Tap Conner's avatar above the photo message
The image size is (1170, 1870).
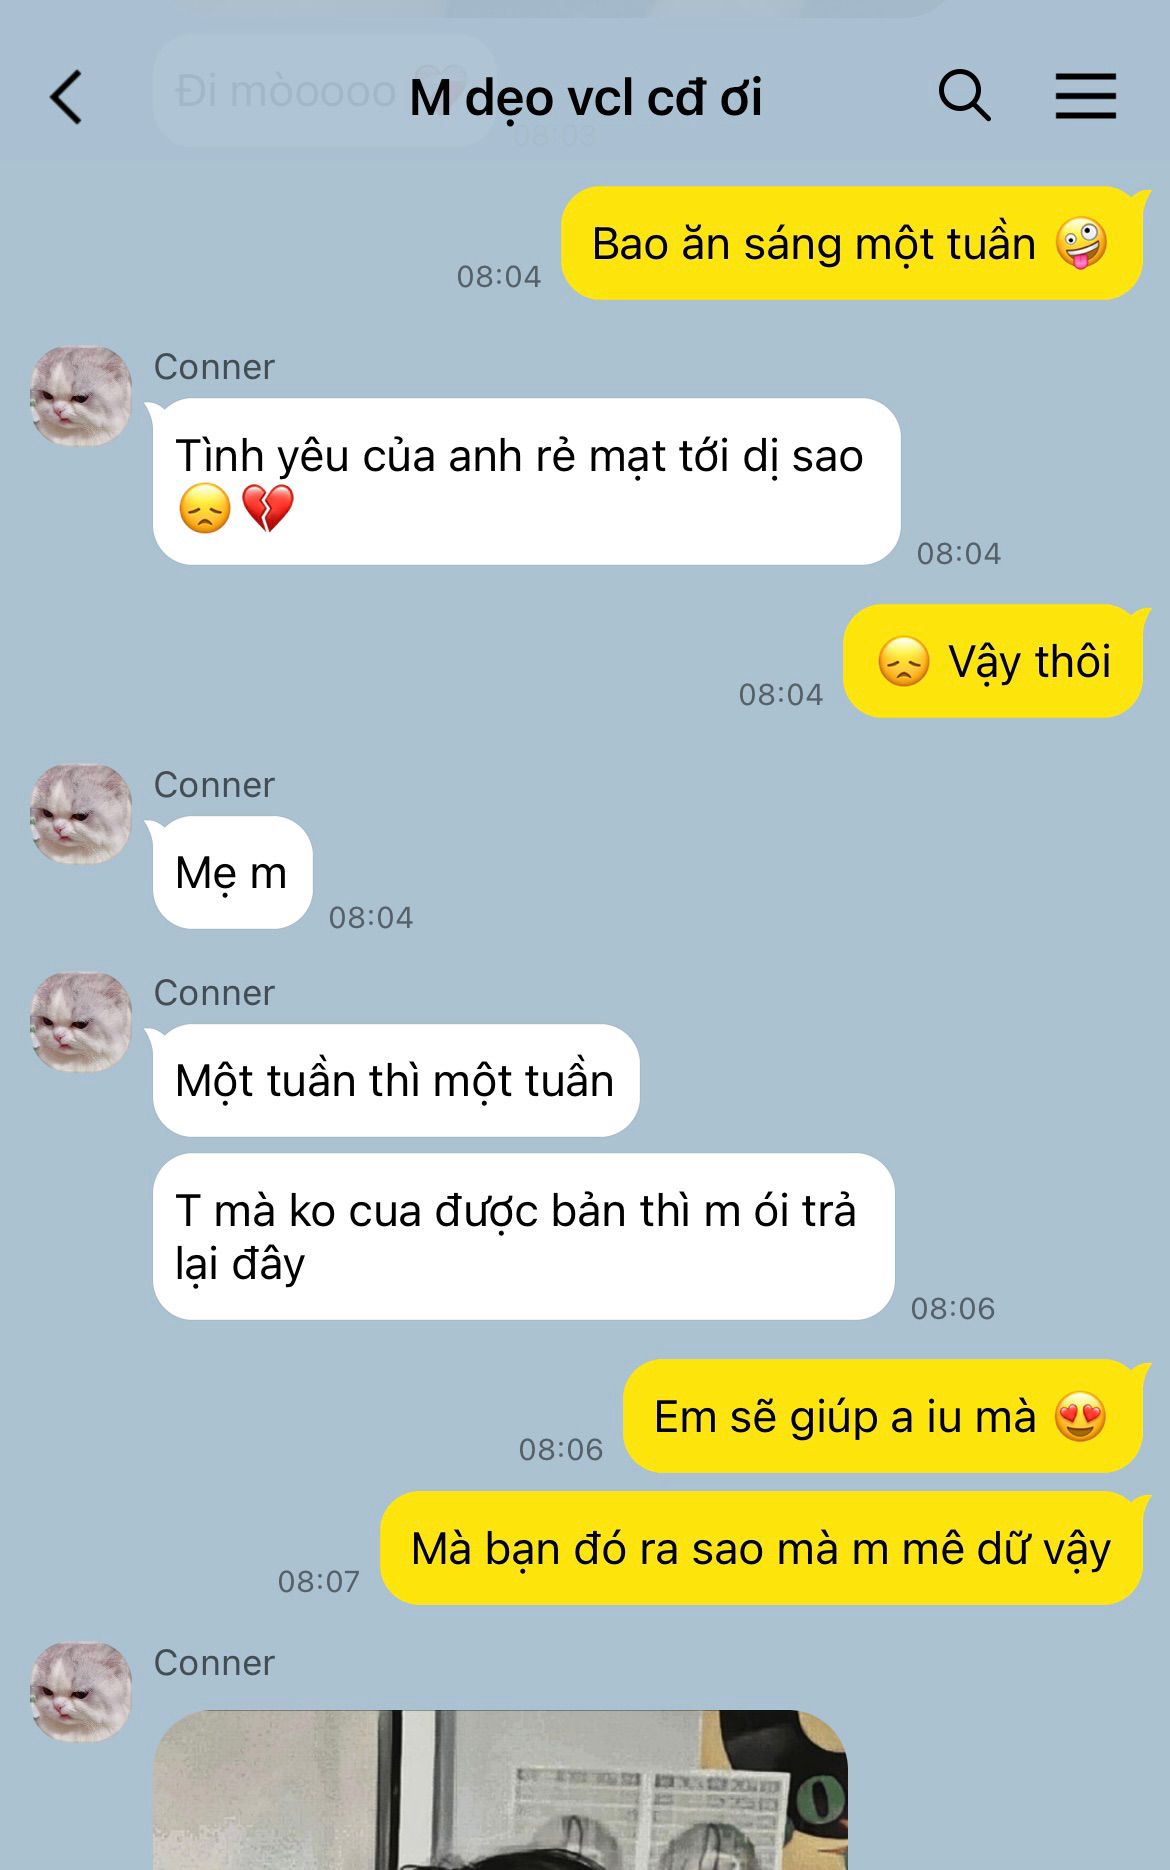pos(81,1692)
